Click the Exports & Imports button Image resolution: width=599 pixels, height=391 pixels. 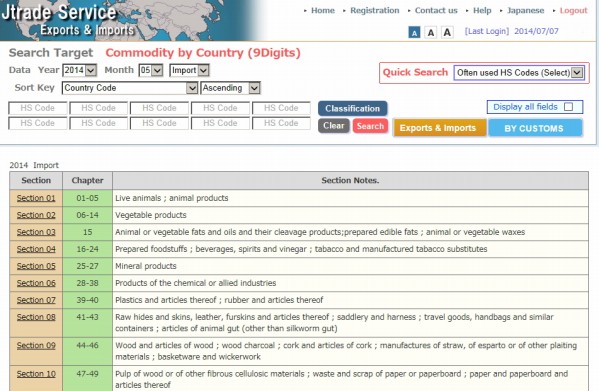(440, 128)
